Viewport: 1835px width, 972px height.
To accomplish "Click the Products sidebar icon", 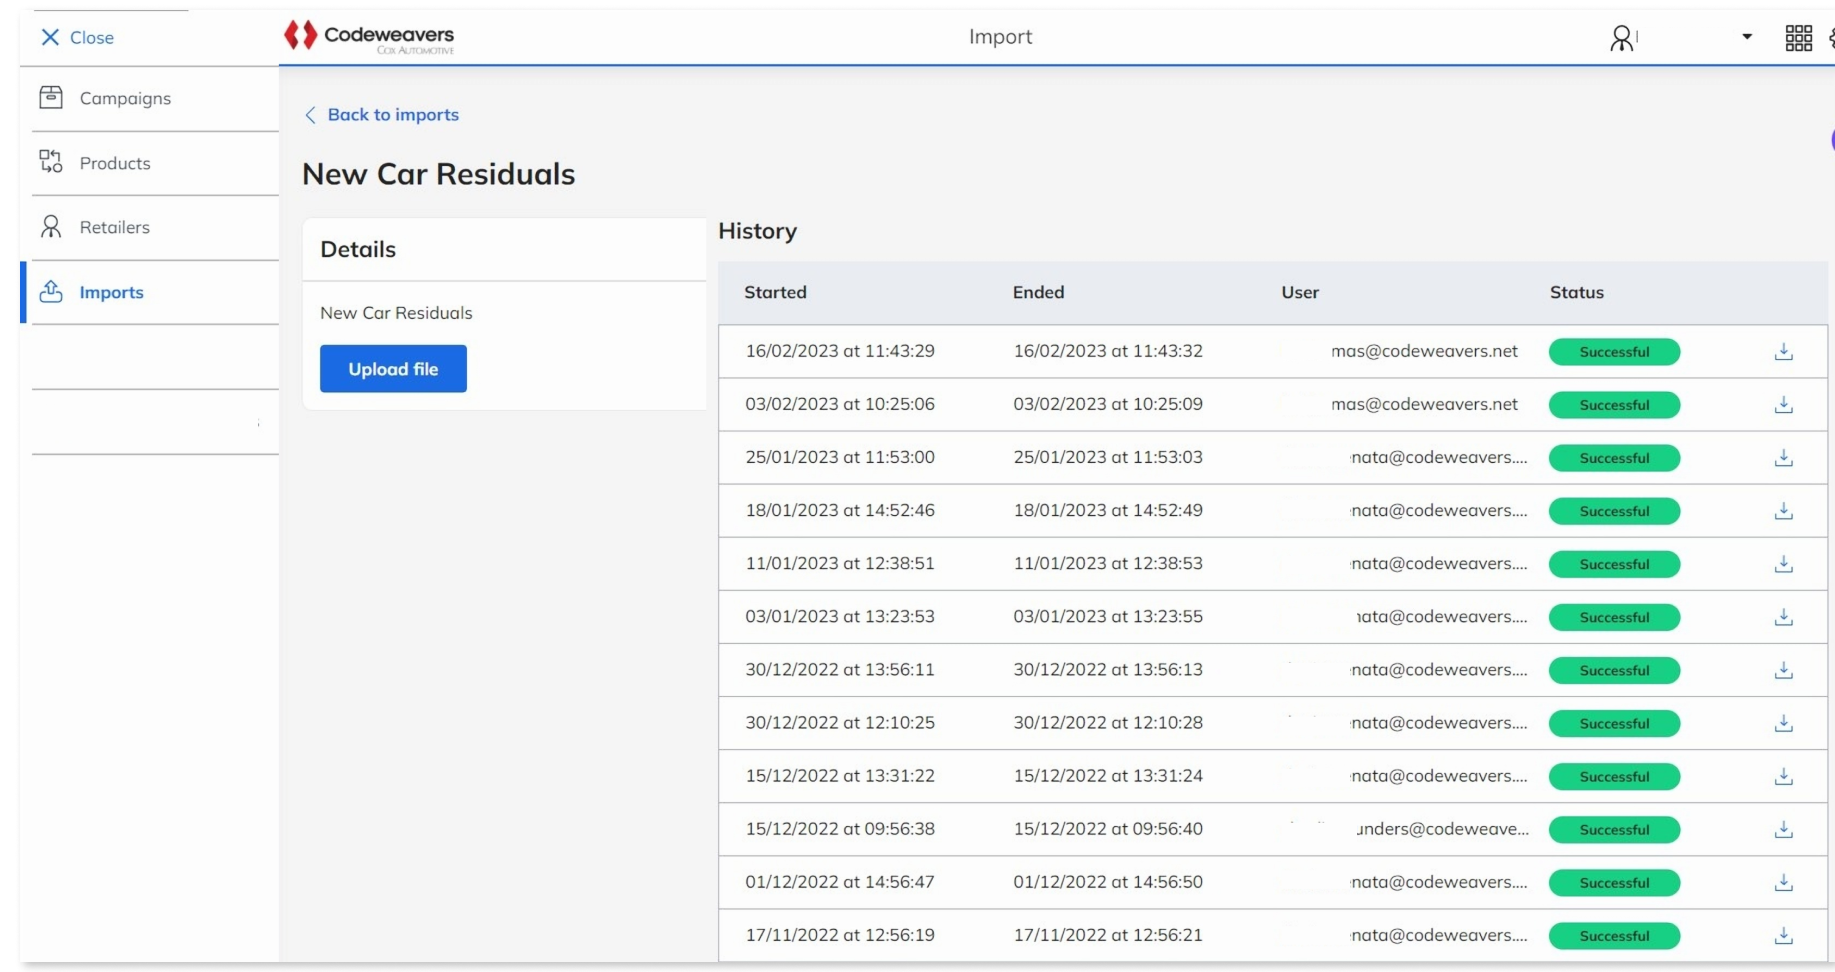I will click(x=51, y=161).
